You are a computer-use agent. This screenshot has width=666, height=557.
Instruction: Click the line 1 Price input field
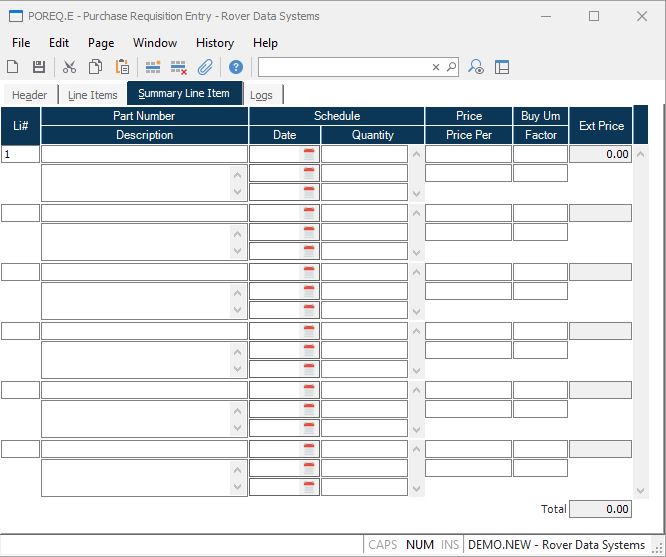click(468, 154)
